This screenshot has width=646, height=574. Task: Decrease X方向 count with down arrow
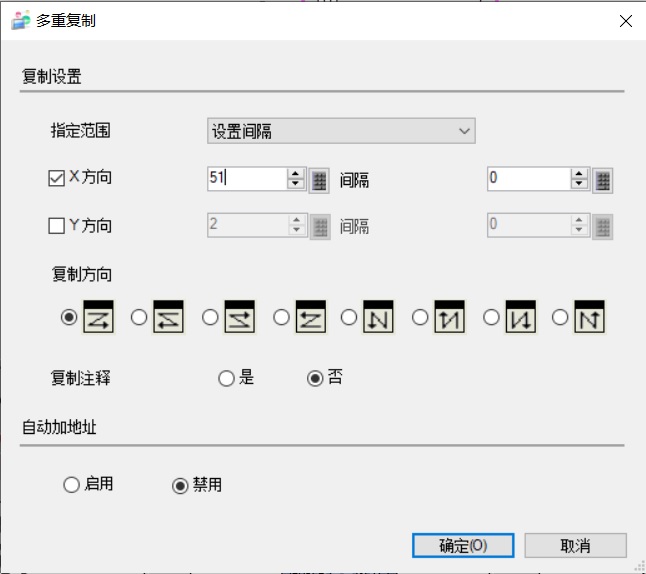point(295,185)
